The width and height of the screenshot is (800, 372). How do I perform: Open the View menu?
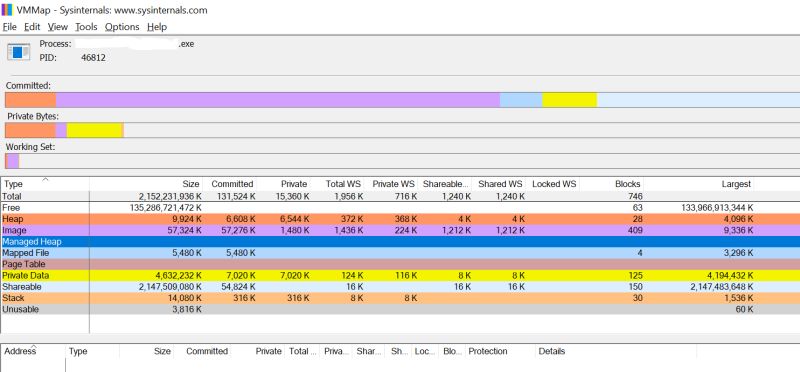(58, 27)
